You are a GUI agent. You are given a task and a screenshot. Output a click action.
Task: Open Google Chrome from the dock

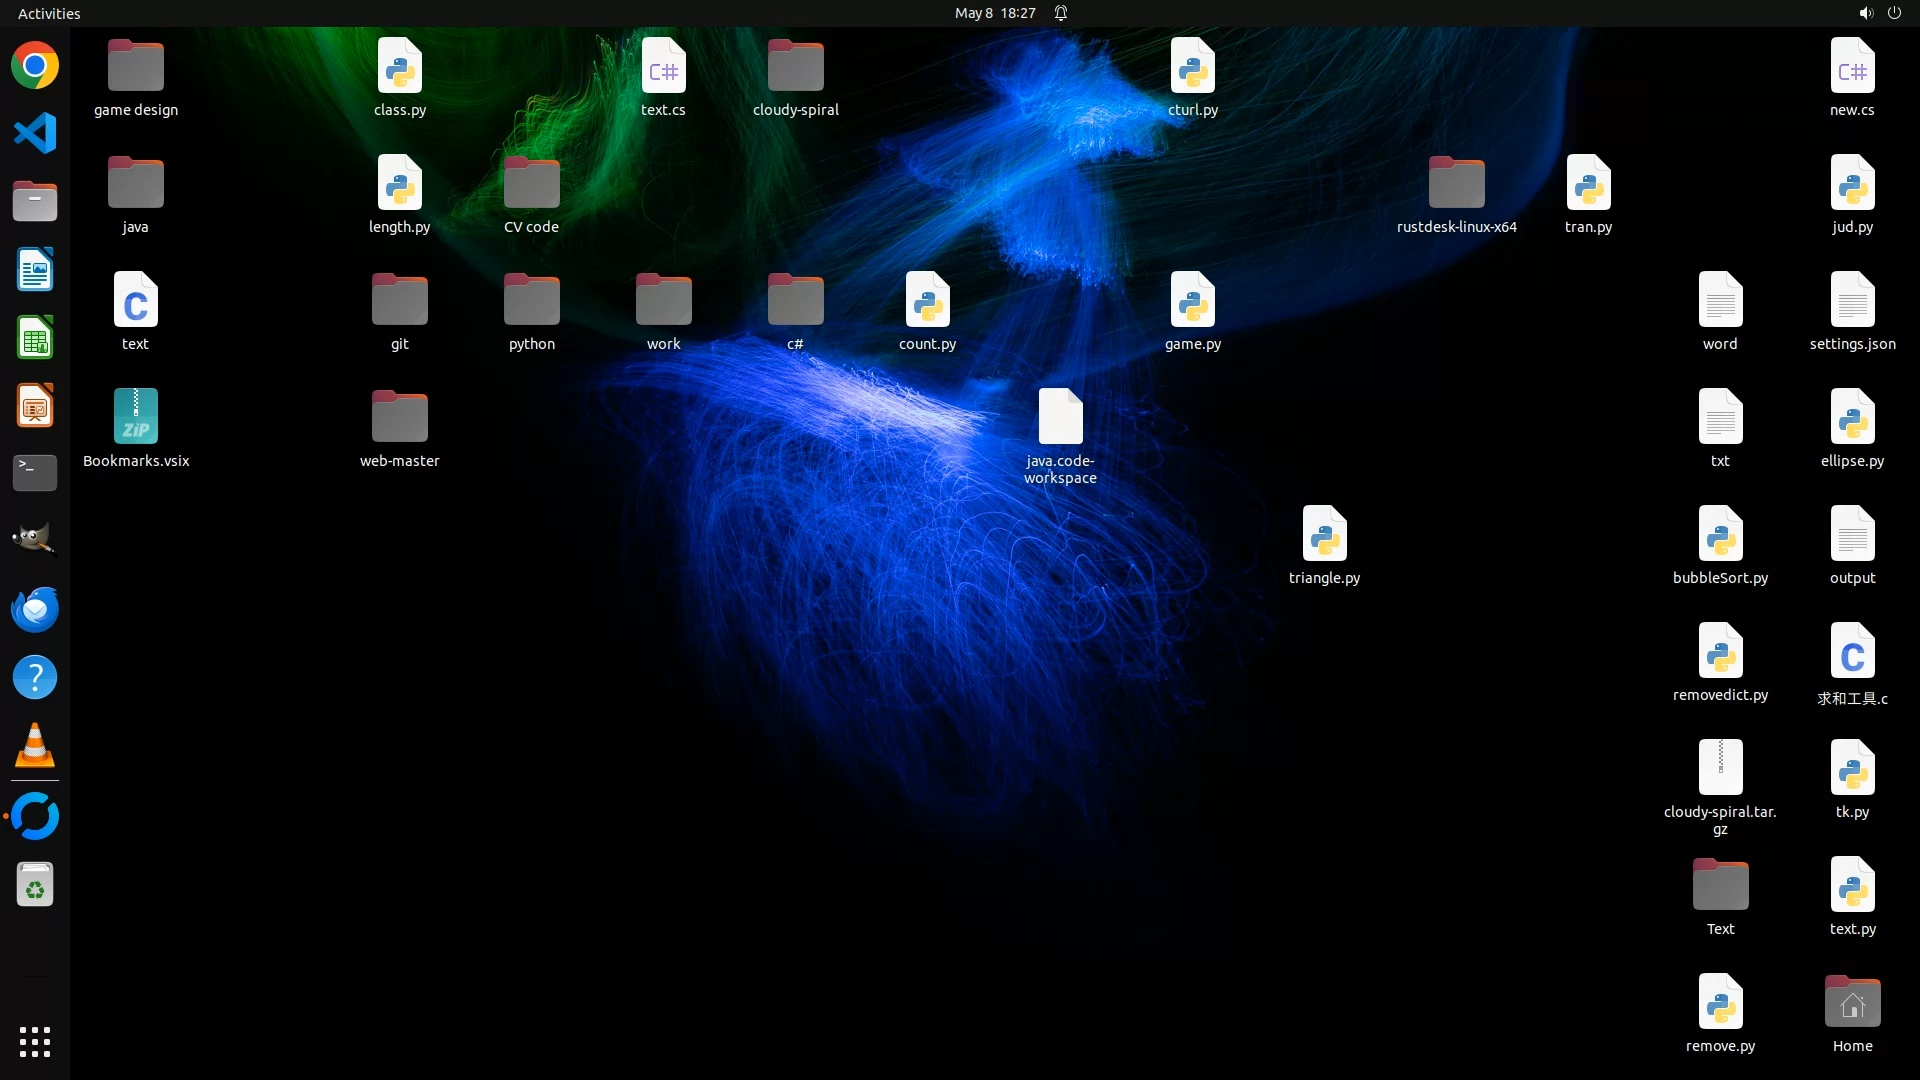click(x=35, y=66)
